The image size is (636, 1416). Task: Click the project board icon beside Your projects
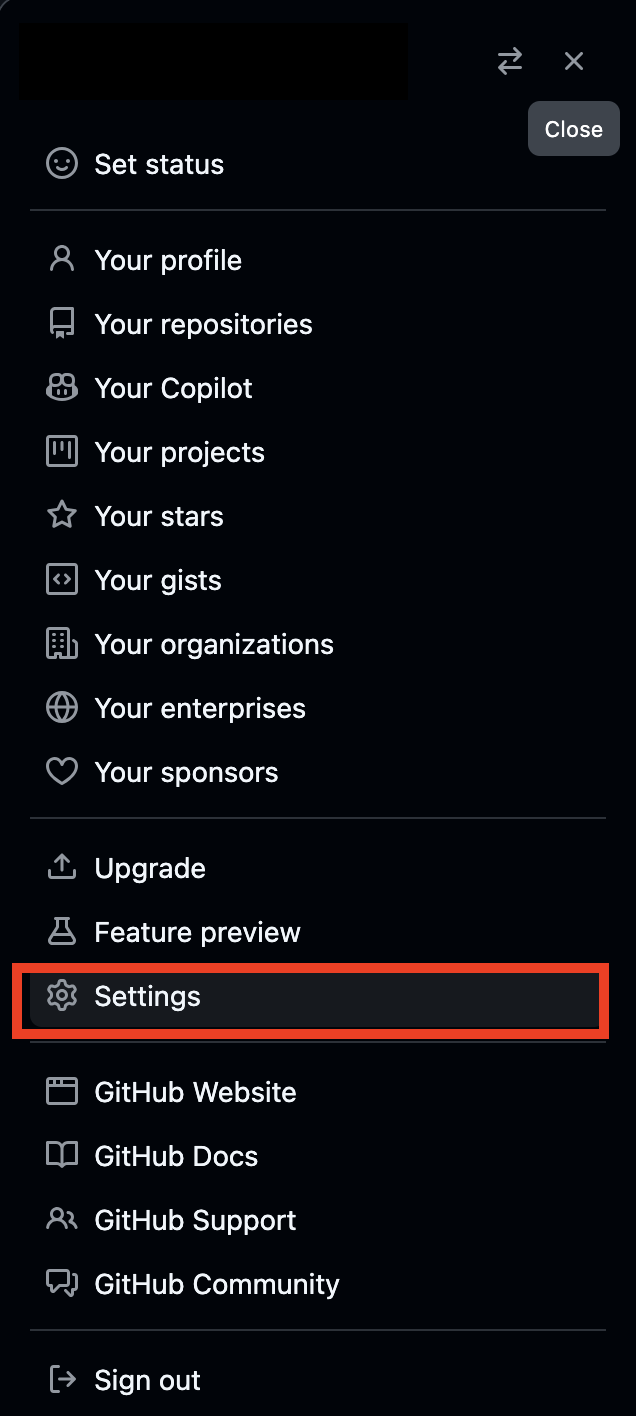62,451
